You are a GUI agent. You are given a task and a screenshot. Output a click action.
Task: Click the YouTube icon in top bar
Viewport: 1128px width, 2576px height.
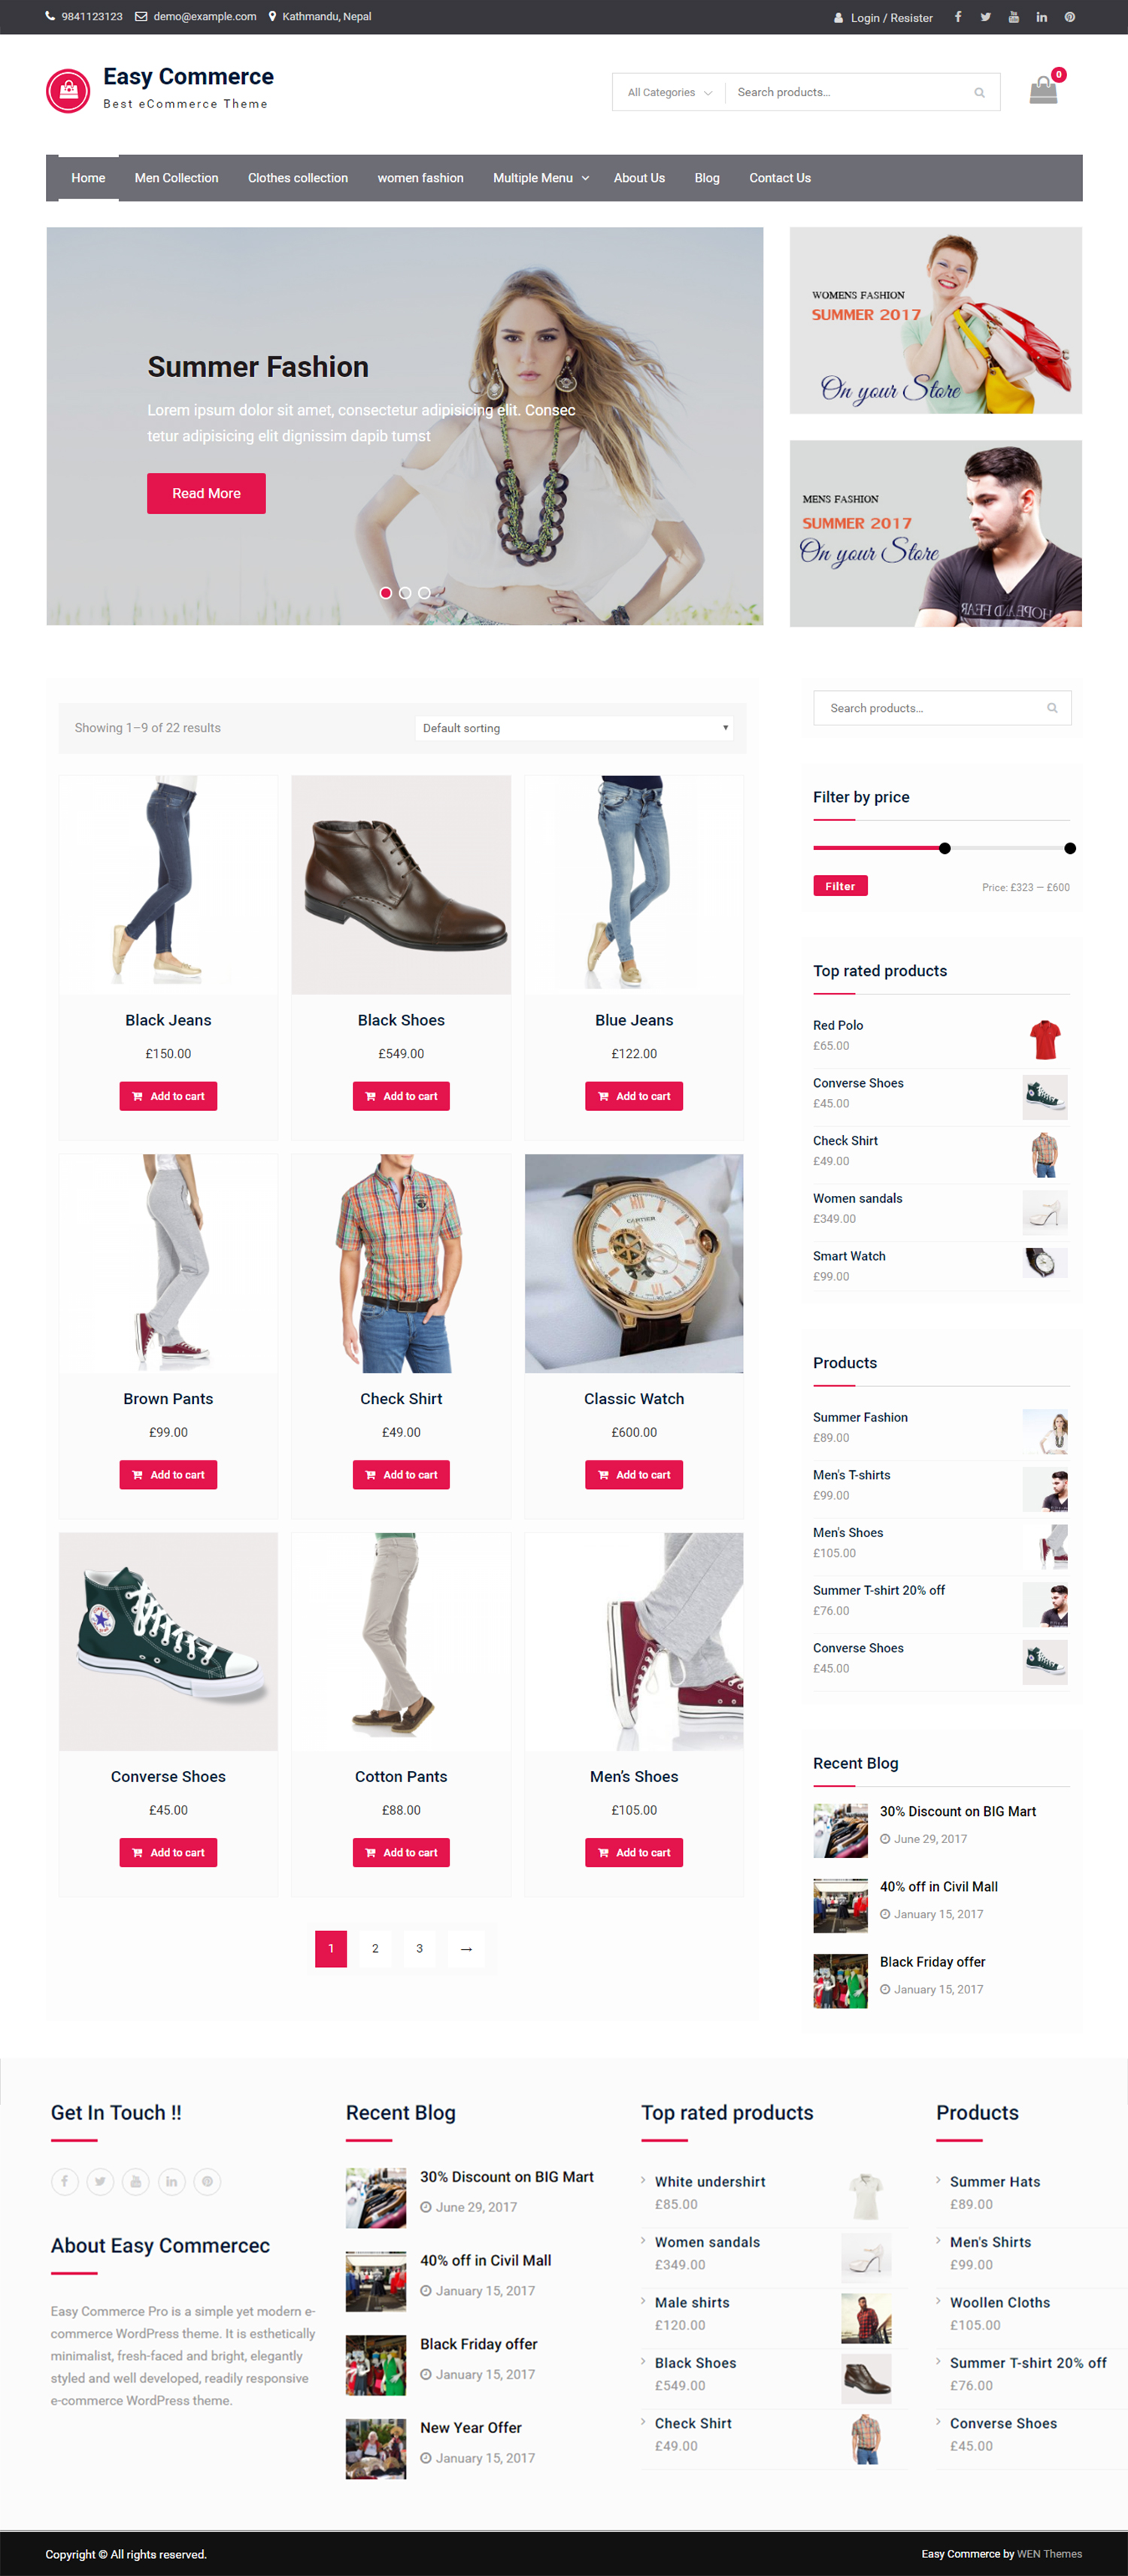(x=1013, y=17)
